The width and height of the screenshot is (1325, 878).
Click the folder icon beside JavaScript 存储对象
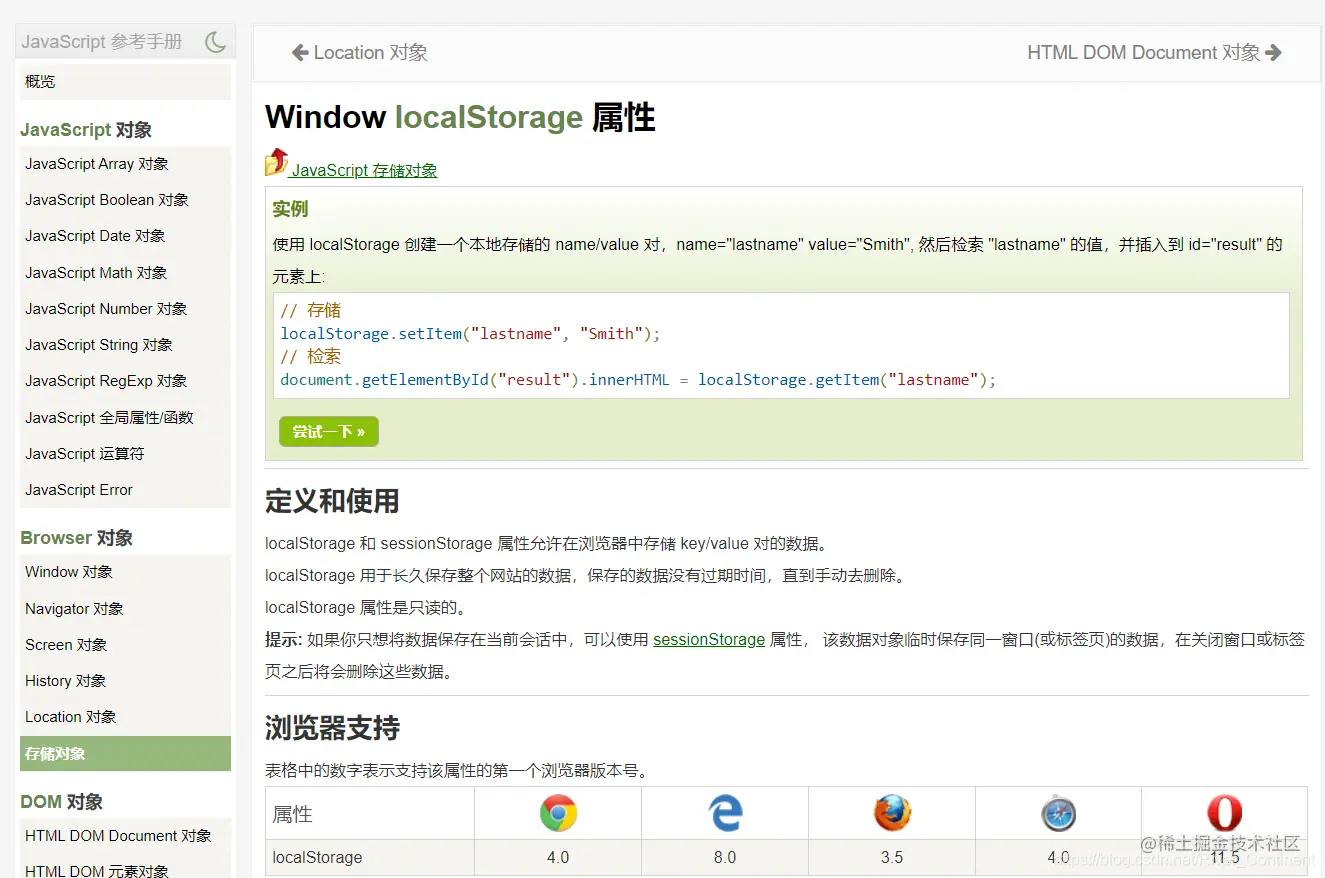click(x=276, y=163)
